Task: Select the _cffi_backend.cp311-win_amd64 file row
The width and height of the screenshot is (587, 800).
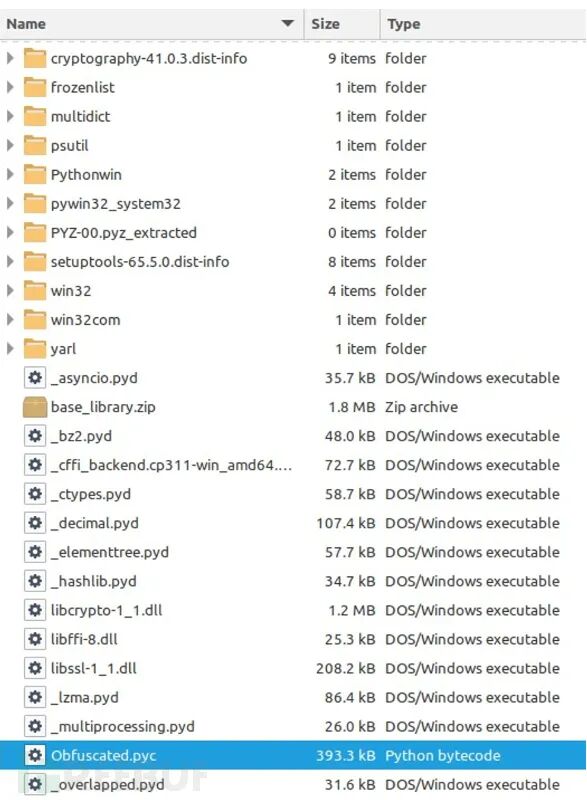Action: 293,465
